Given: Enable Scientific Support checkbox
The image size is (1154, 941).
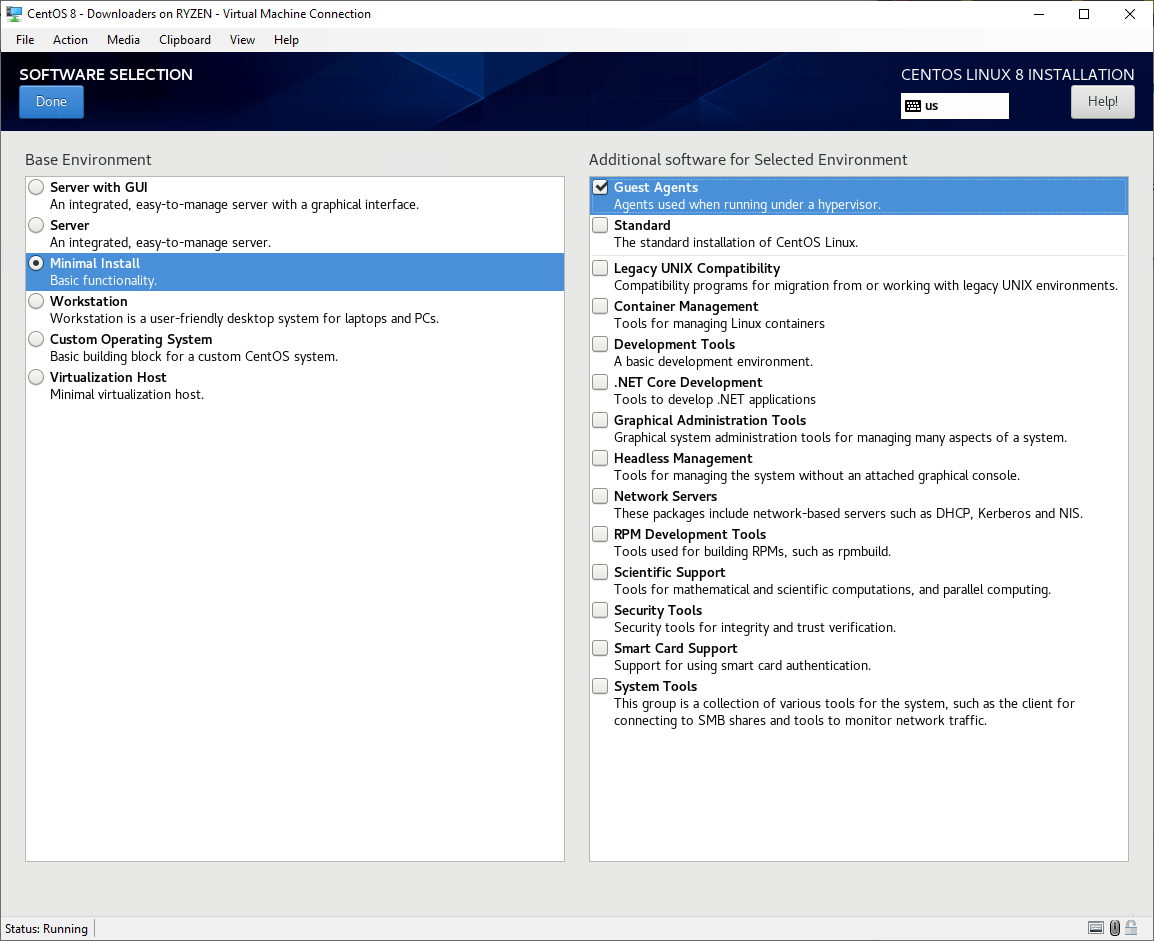Looking at the screenshot, I should coord(601,572).
